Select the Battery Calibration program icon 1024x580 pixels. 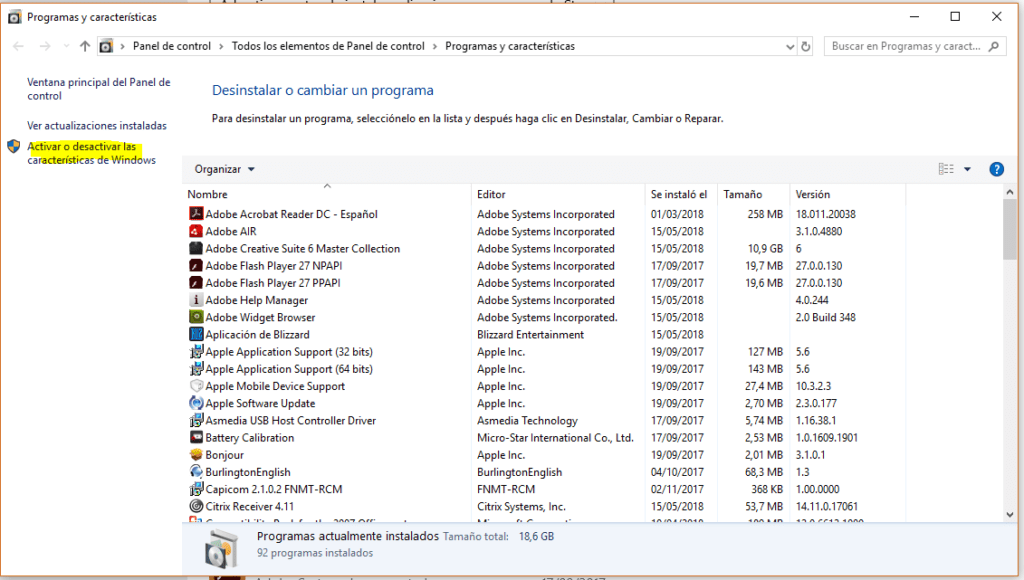(197, 437)
